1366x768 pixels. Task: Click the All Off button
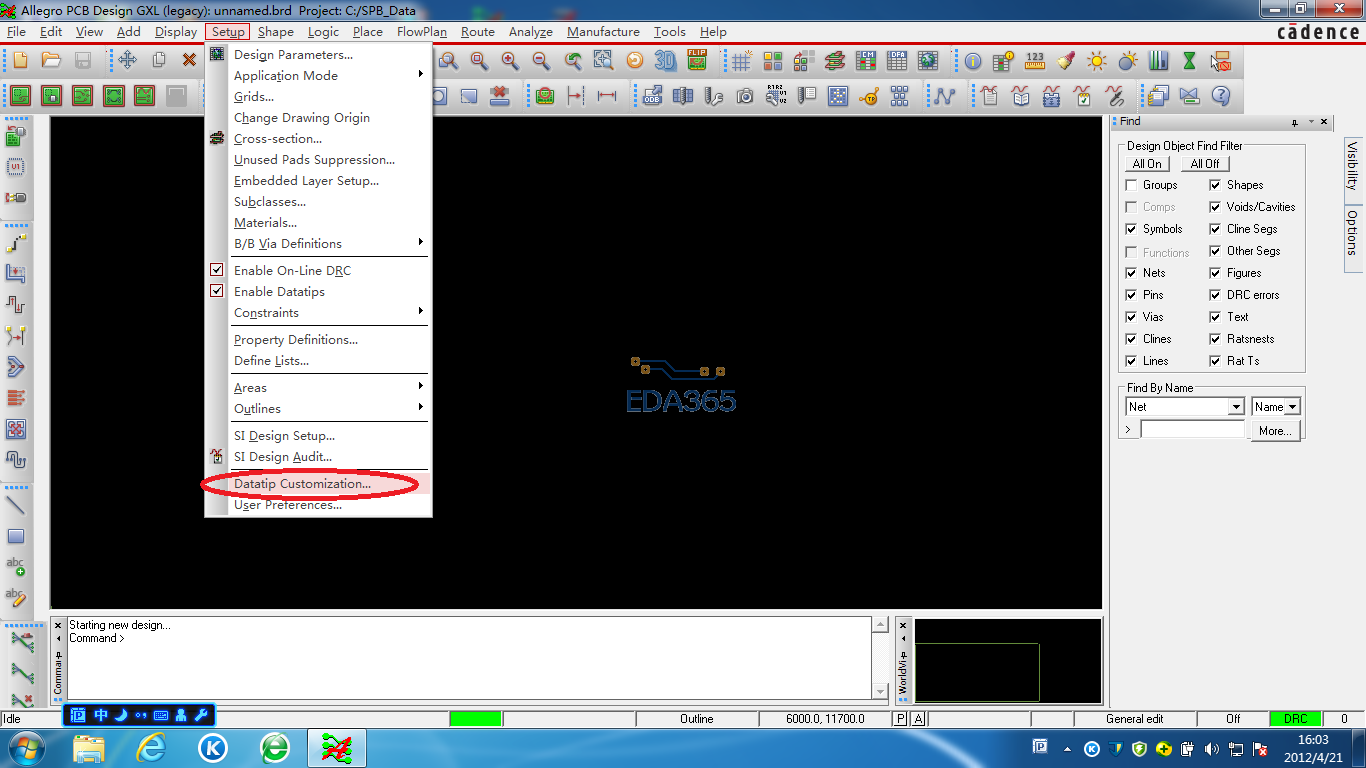pos(1205,164)
